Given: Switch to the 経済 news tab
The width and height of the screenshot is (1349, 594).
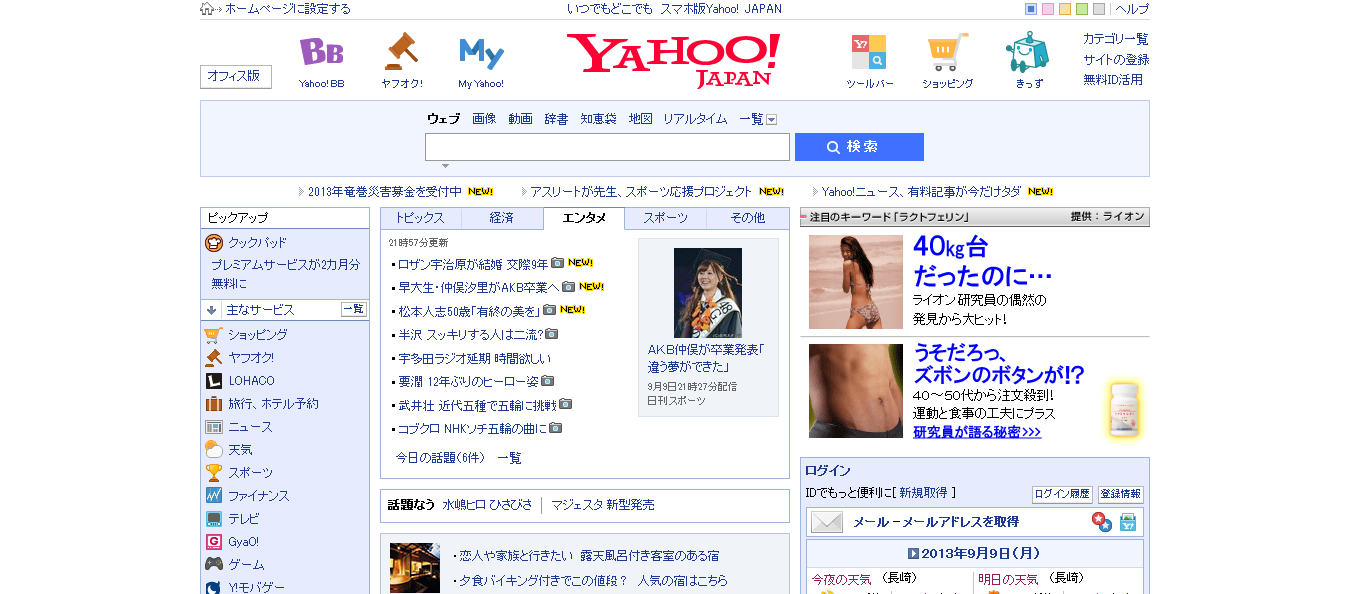Looking at the screenshot, I should point(502,218).
